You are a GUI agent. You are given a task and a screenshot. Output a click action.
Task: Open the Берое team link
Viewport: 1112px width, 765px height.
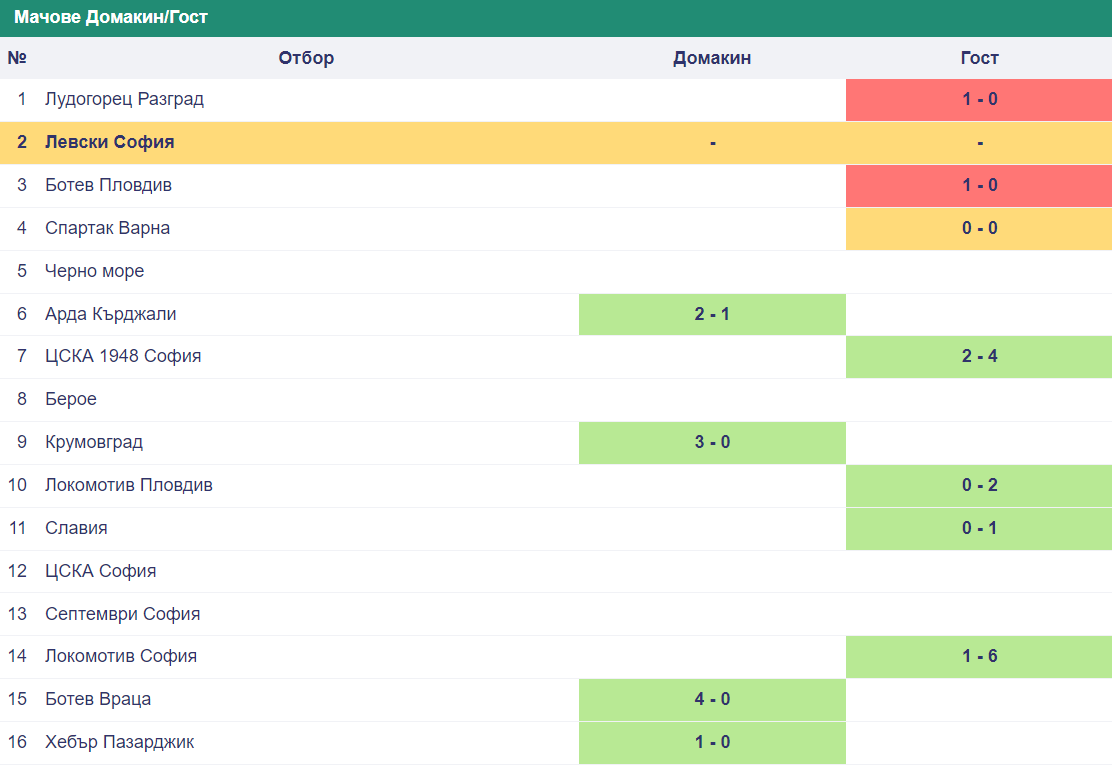pyautogui.click(x=70, y=399)
